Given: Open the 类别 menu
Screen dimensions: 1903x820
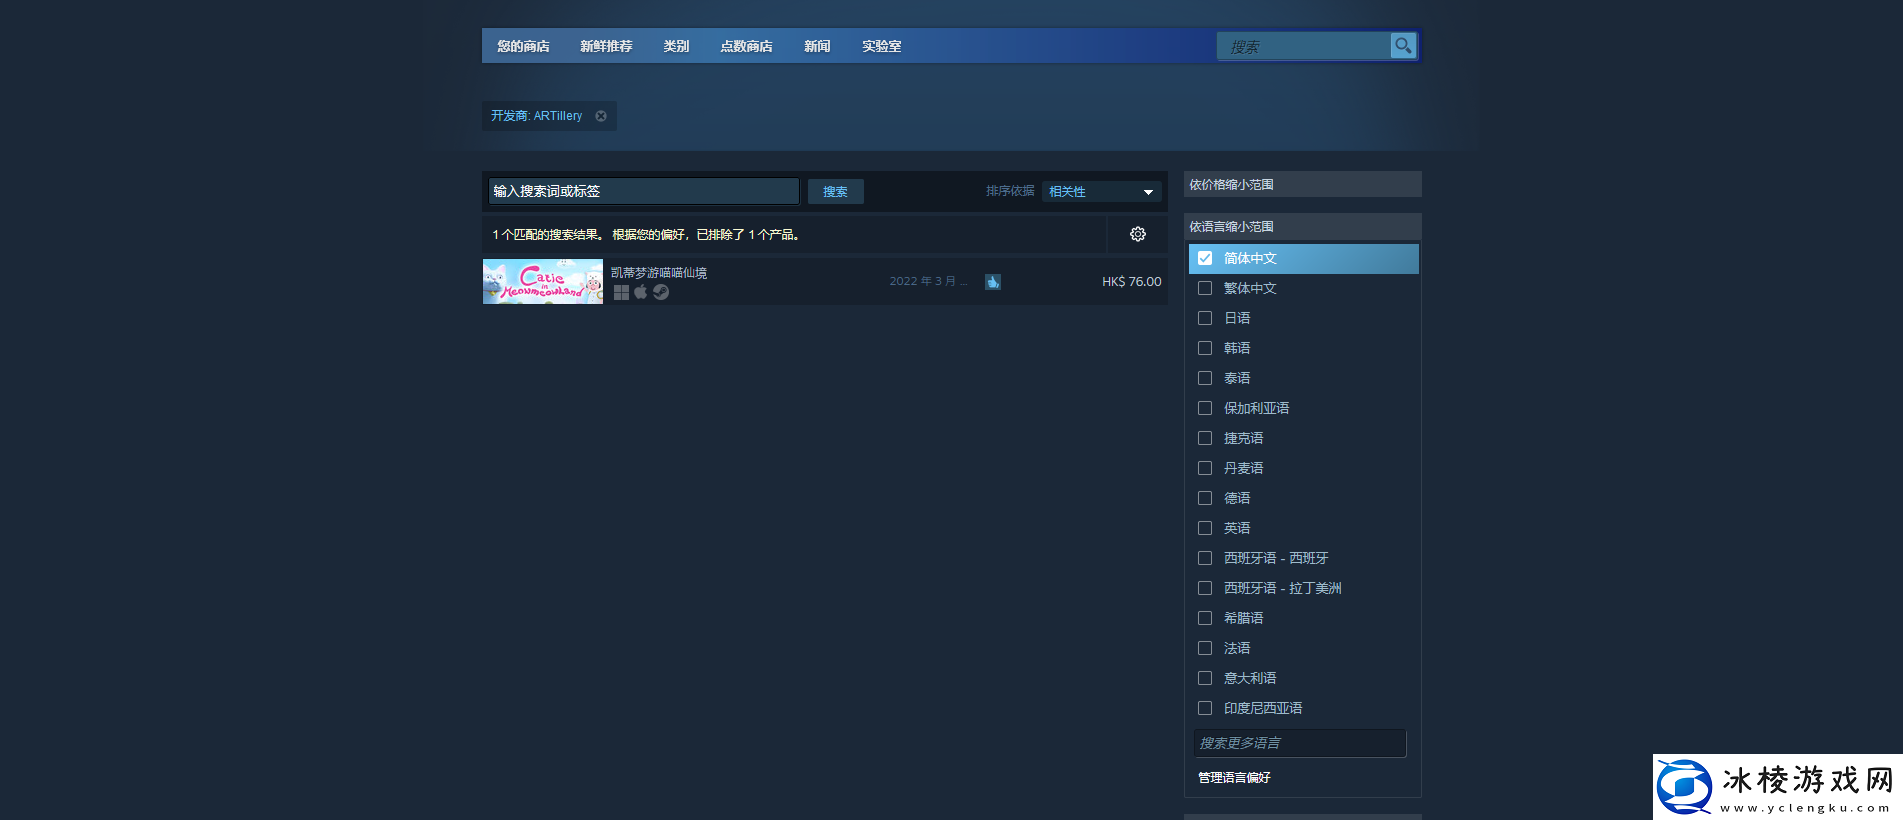Looking at the screenshot, I should 676,46.
